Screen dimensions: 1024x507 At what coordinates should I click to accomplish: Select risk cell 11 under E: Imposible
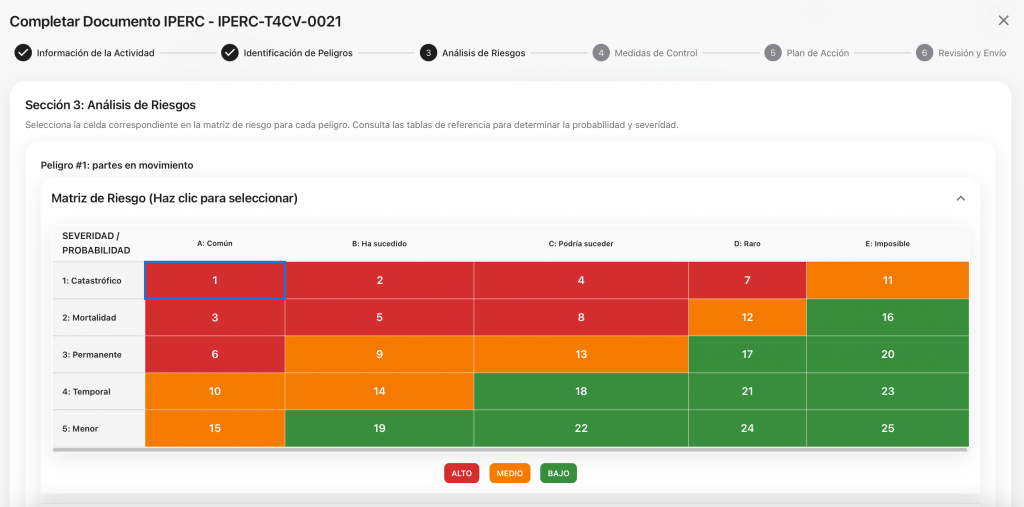click(x=887, y=280)
